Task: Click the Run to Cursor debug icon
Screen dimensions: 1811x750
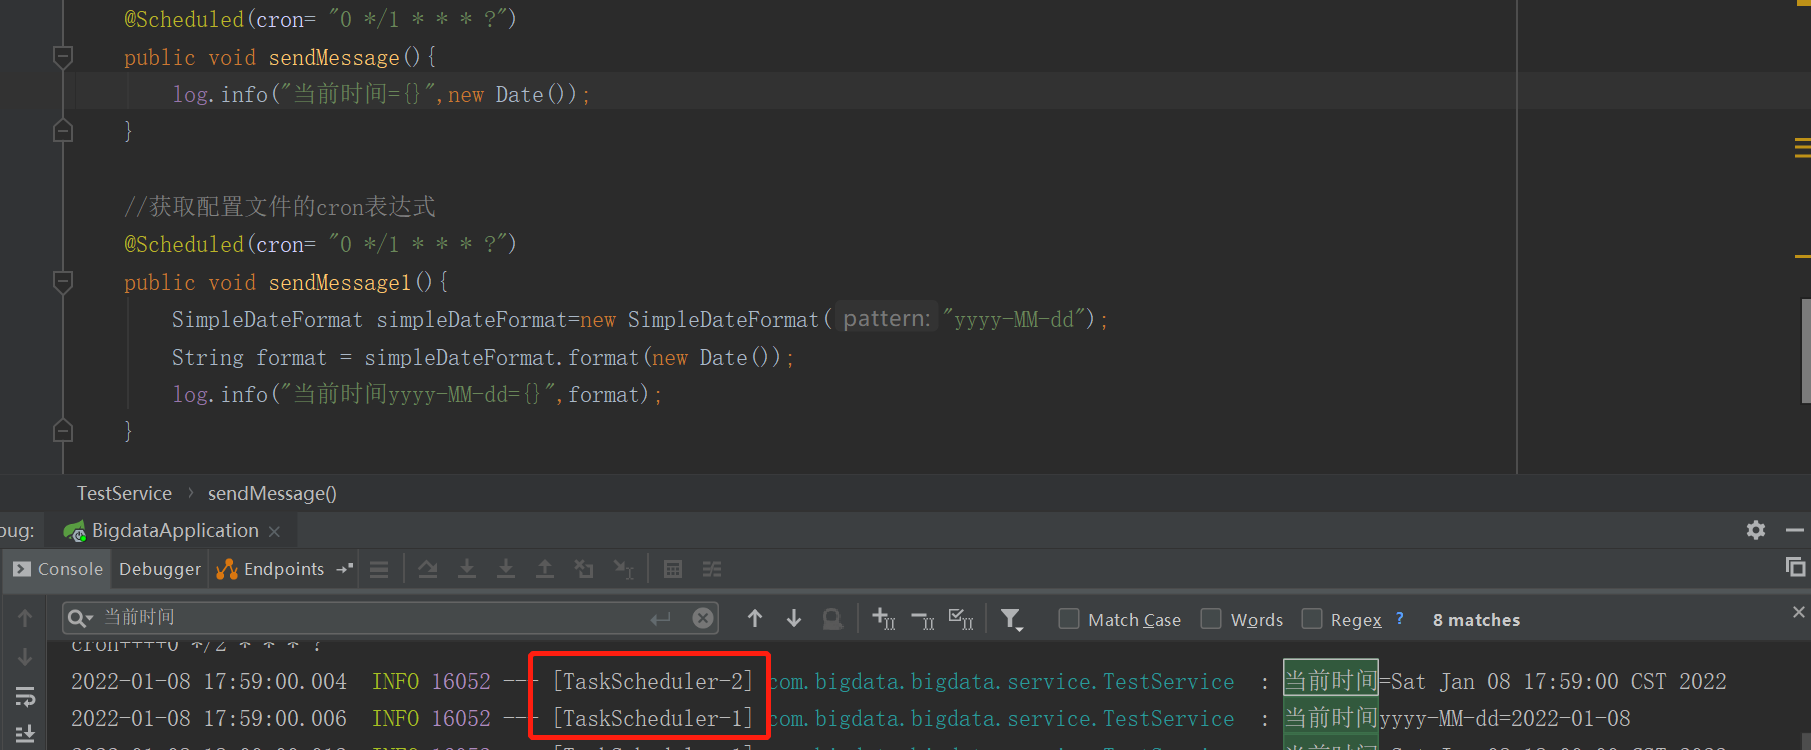Action: (x=624, y=569)
